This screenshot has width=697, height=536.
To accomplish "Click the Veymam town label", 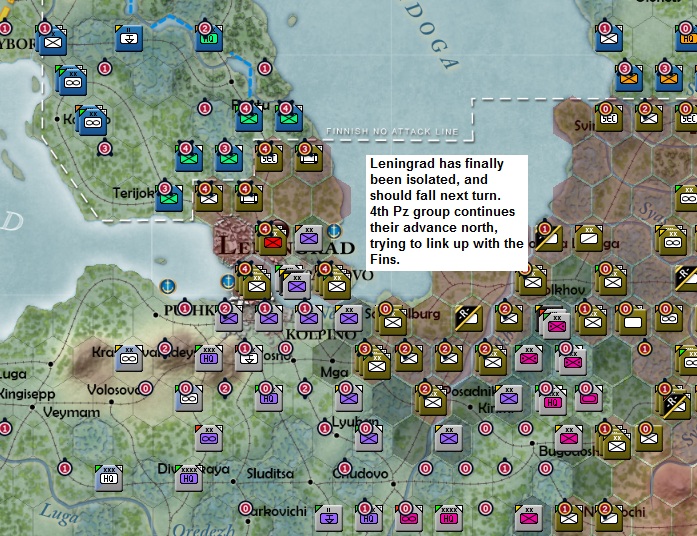I will point(72,412).
